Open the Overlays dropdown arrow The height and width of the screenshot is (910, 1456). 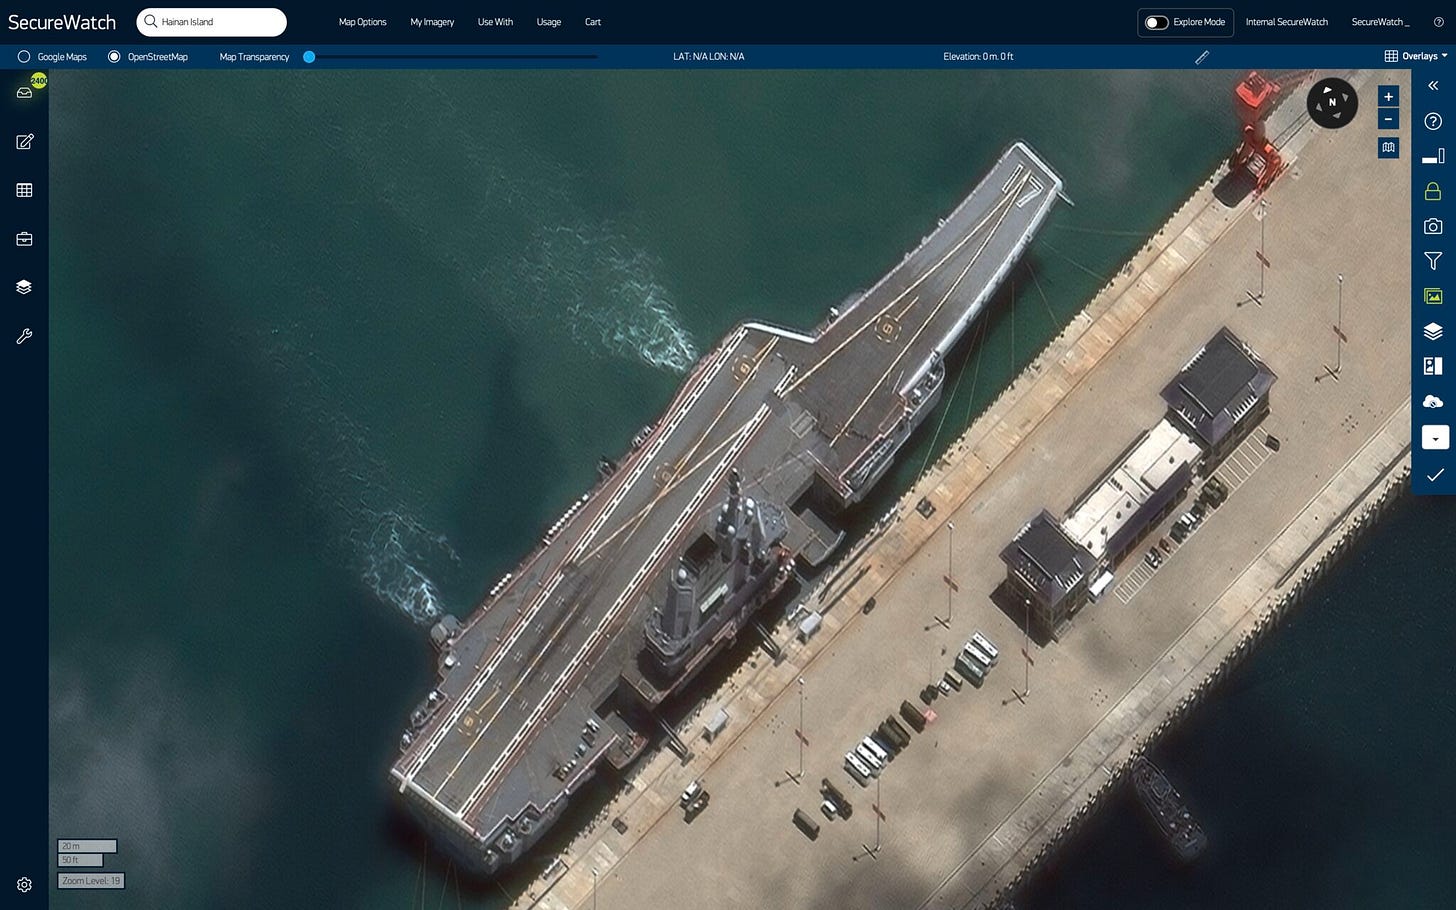click(x=1444, y=56)
